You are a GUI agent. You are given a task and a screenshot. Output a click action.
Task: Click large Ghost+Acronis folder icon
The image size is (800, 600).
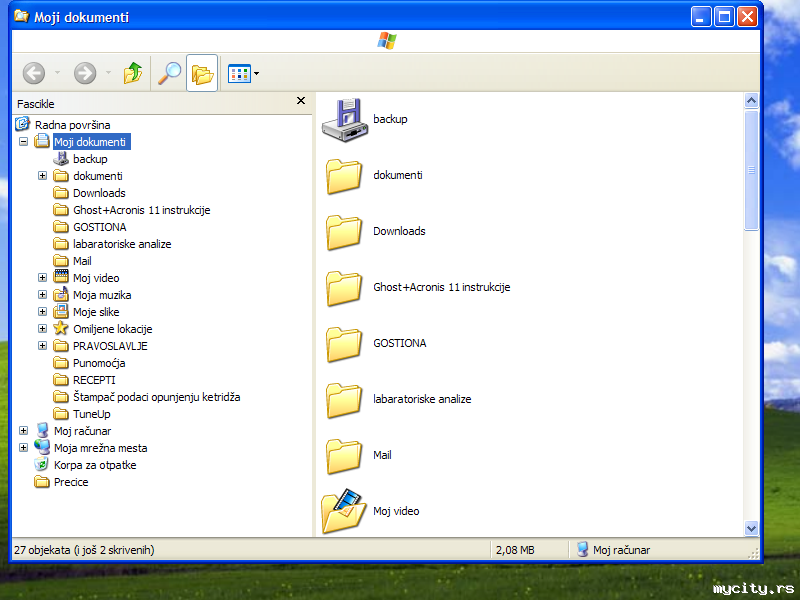click(x=344, y=289)
